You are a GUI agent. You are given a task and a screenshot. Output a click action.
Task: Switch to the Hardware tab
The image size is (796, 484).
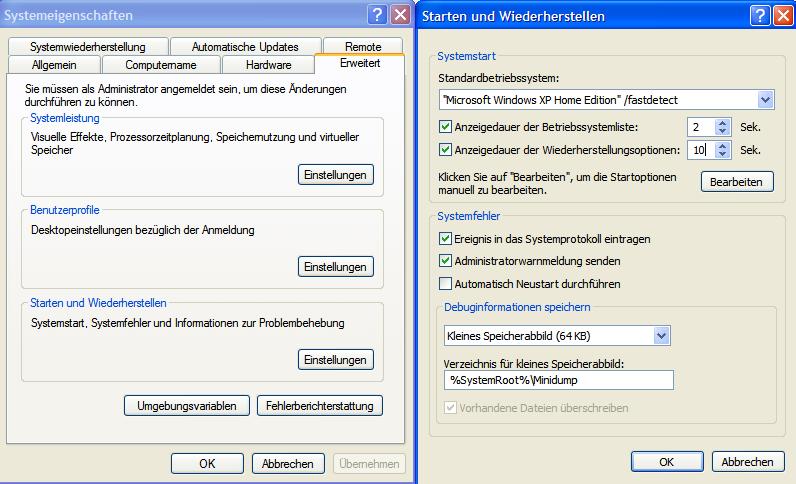(269, 65)
